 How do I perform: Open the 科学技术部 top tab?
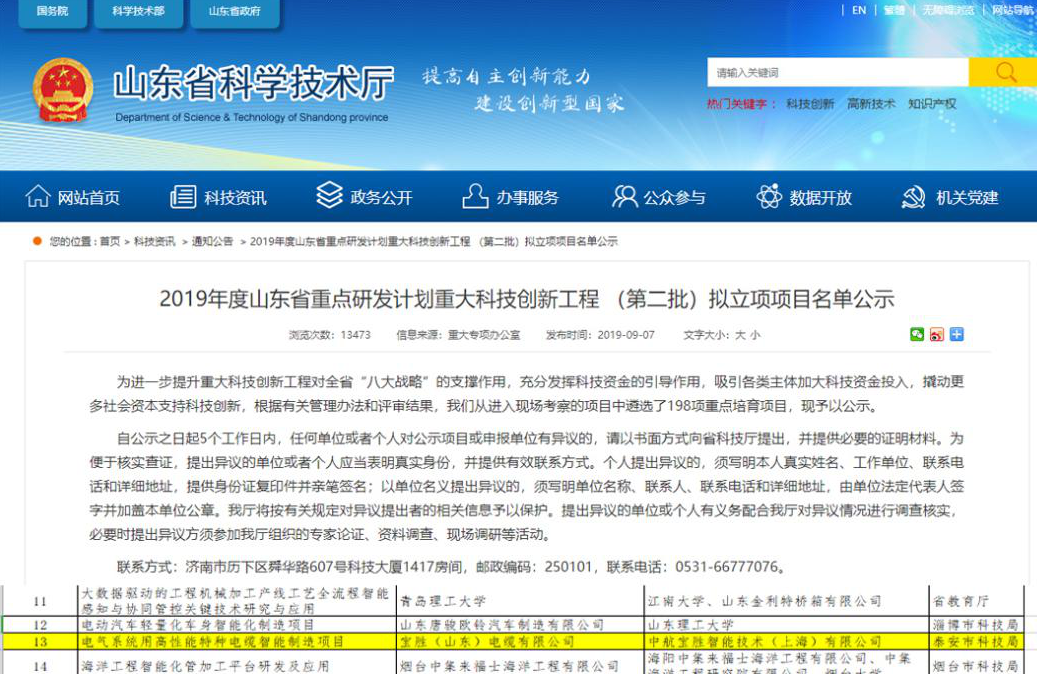[x=138, y=11]
